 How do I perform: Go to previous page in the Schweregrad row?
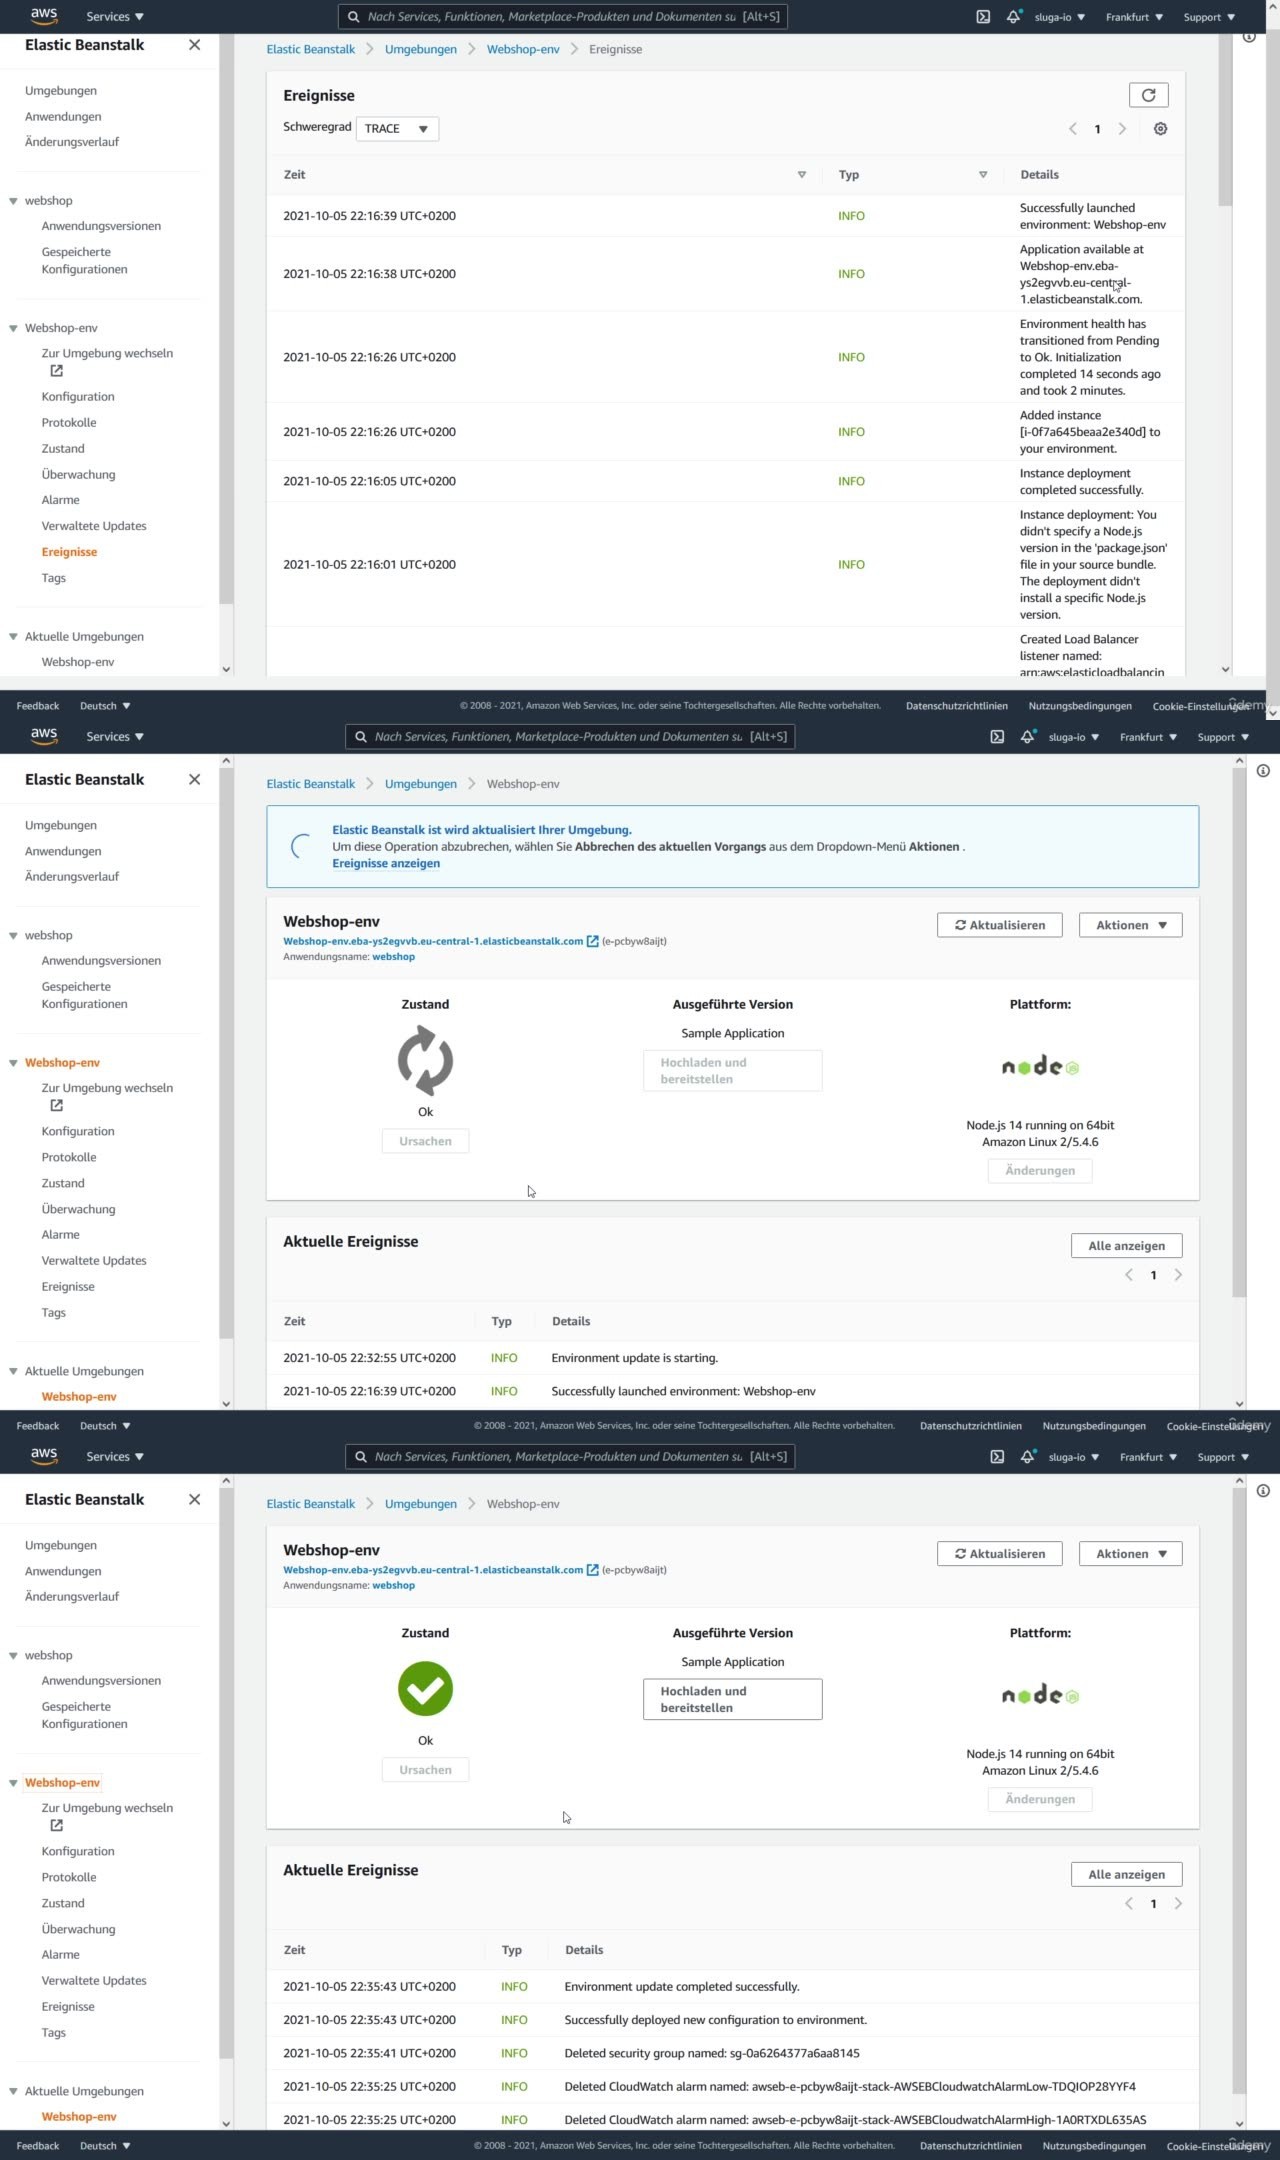[x=1073, y=129]
